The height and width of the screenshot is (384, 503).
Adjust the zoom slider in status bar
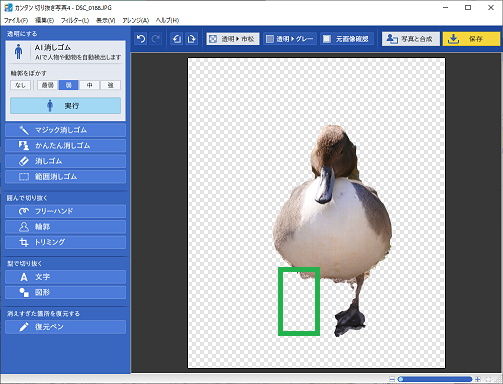435,379
